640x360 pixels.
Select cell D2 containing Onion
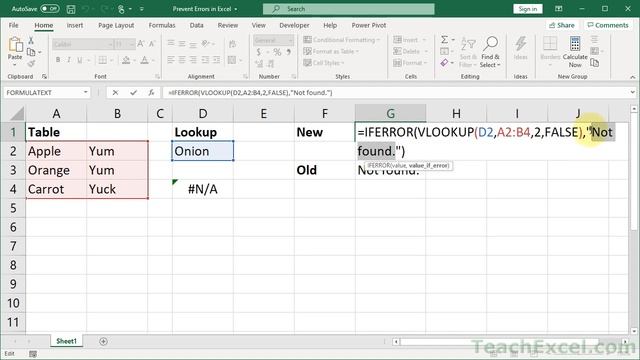[x=203, y=151]
